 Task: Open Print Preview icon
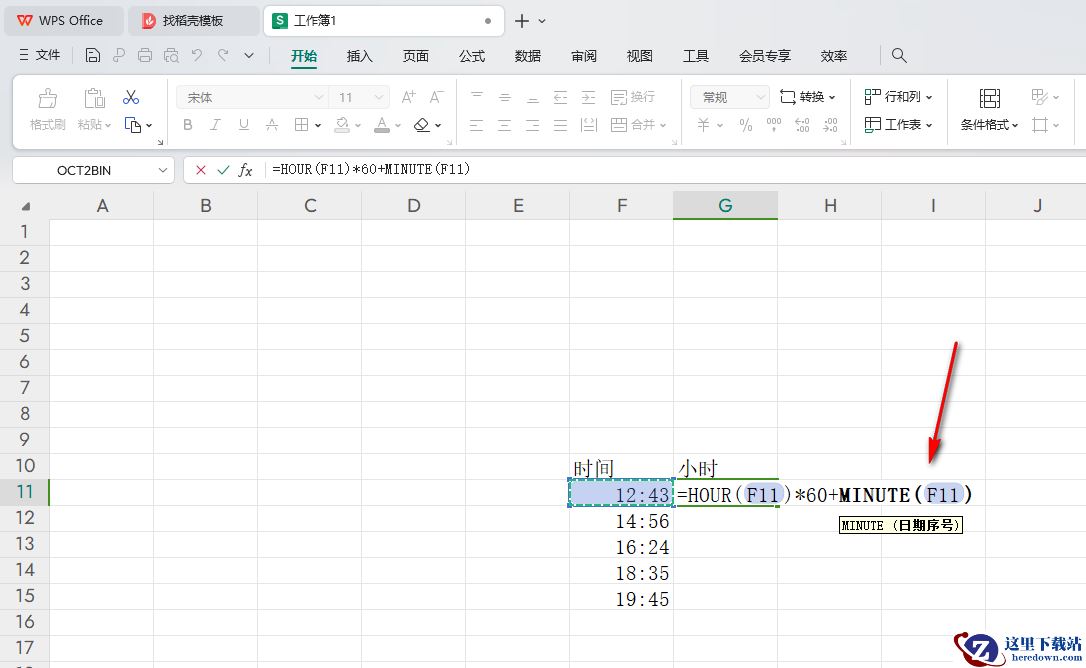pyautogui.click(x=171, y=55)
